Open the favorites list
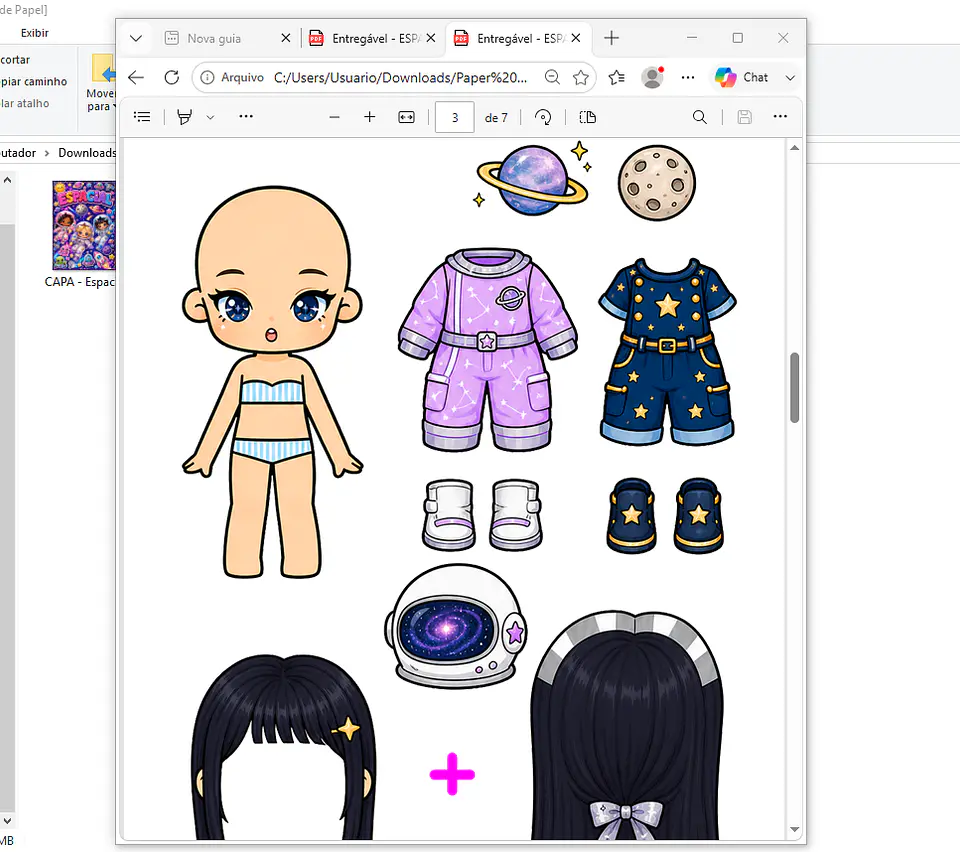This screenshot has width=960, height=852. click(x=617, y=77)
